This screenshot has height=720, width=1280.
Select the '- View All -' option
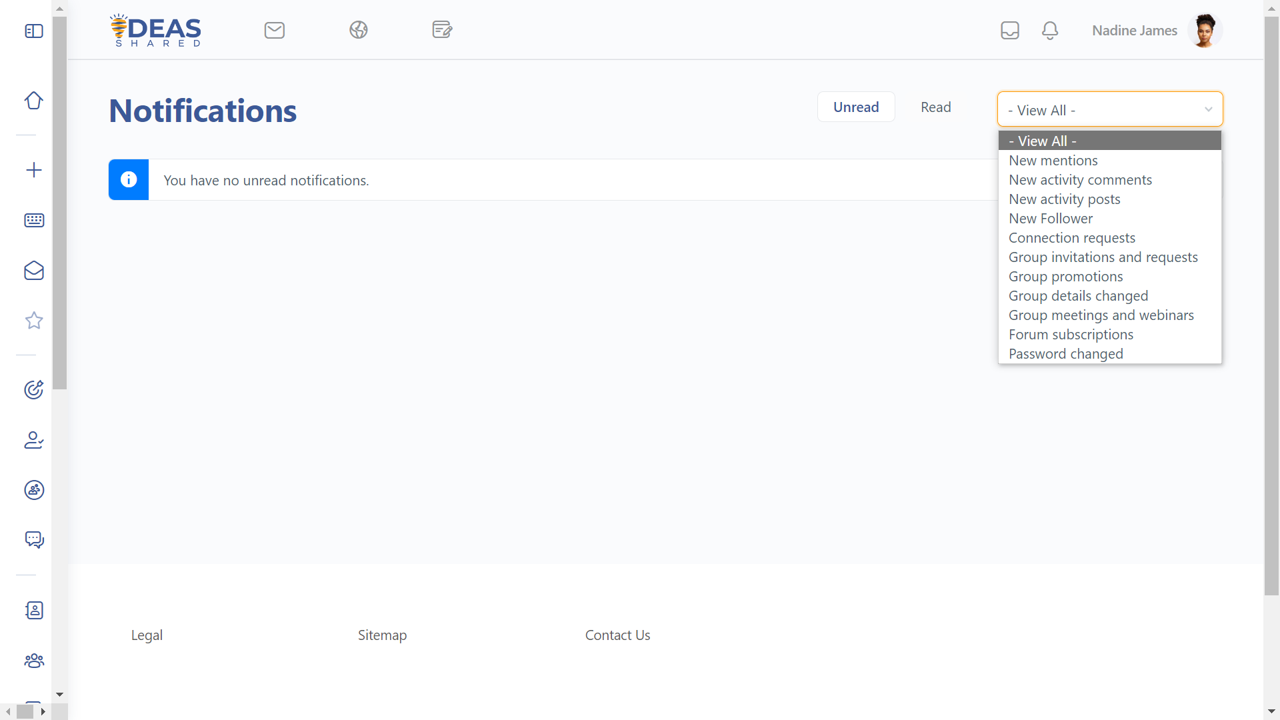1110,141
